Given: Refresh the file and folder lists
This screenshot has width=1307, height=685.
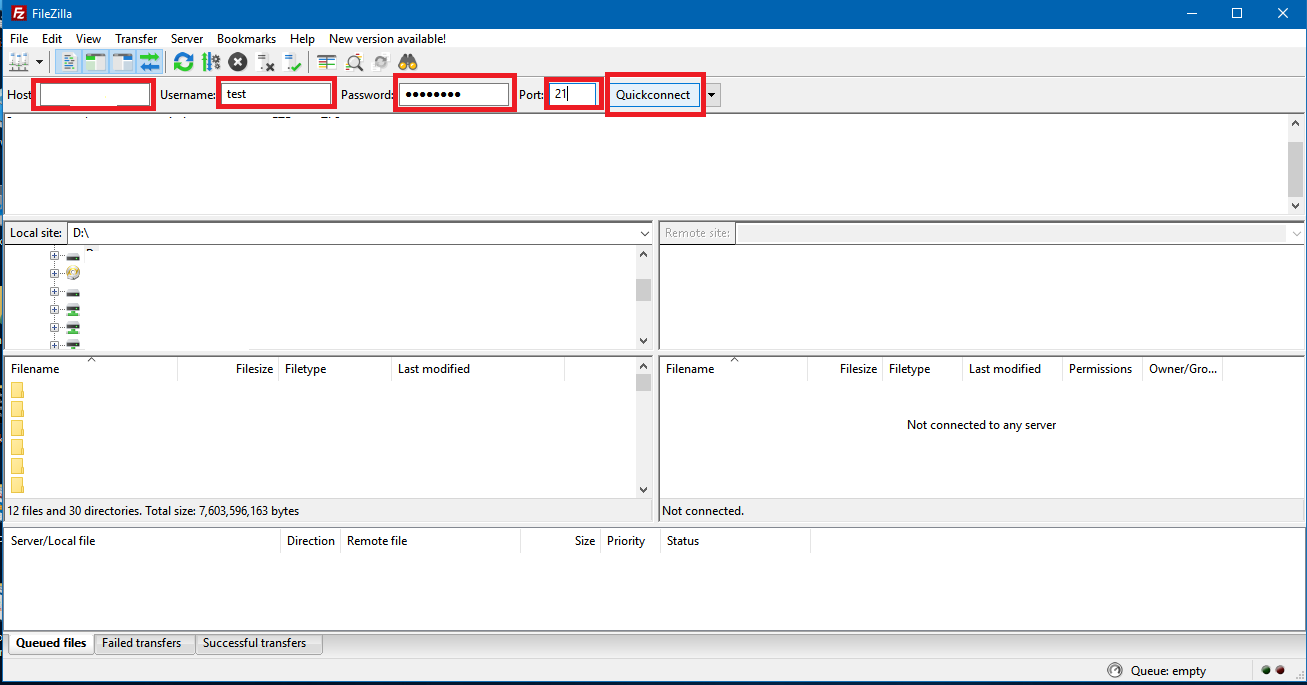Looking at the screenshot, I should tap(184, 62).
